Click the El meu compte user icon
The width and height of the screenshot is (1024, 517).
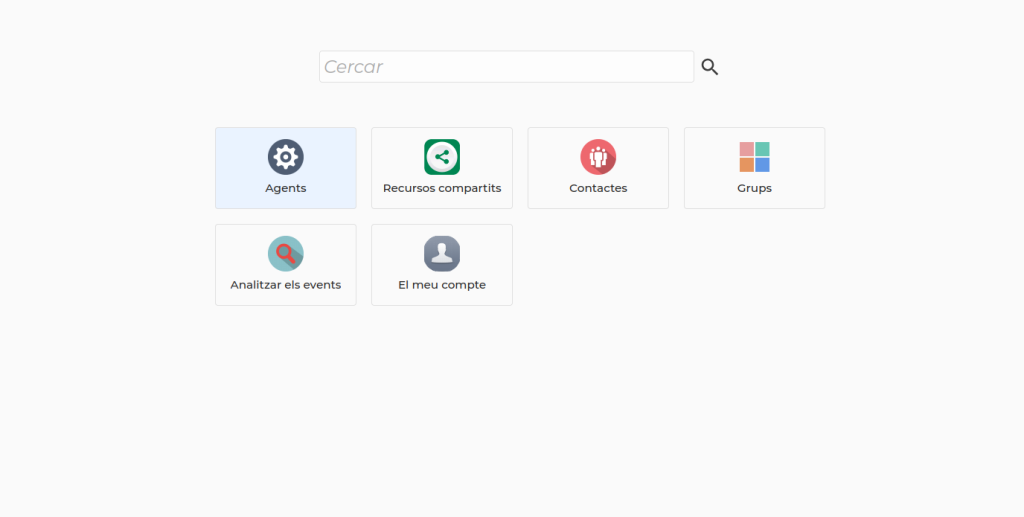tap(442, 254)
